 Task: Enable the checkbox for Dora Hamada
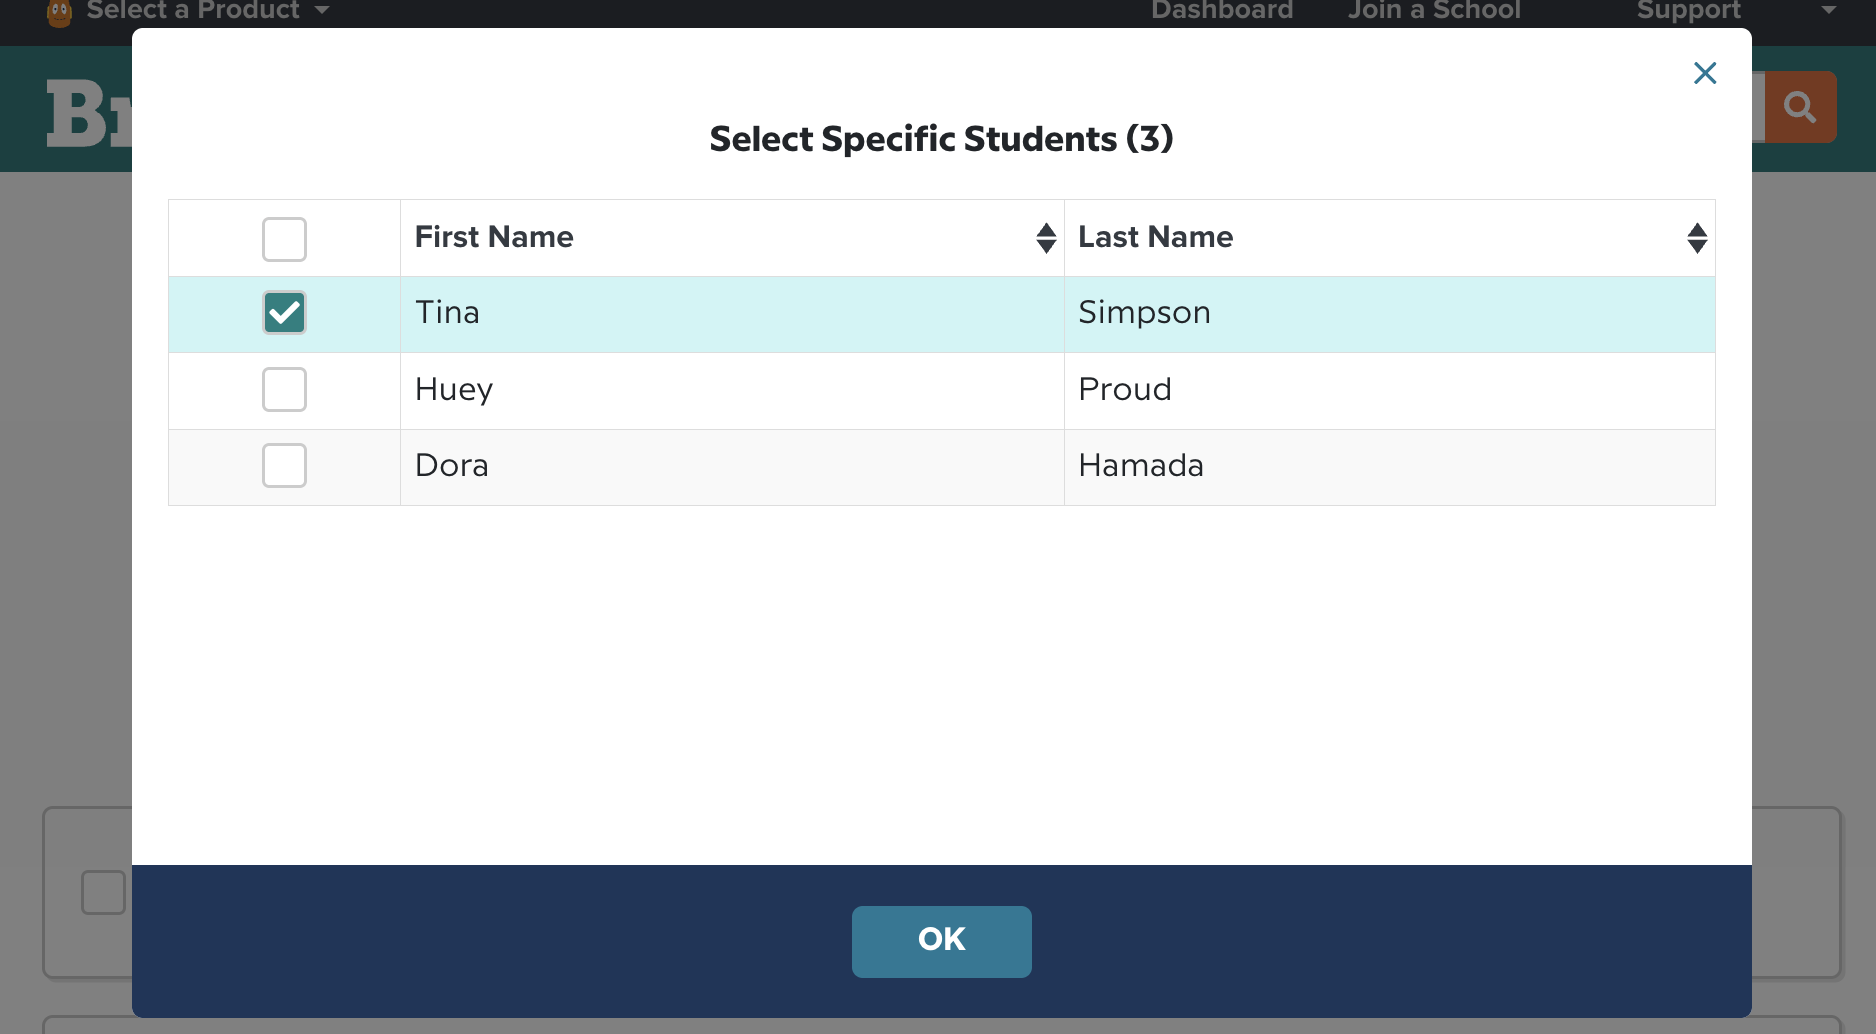[x=283, y=466]
